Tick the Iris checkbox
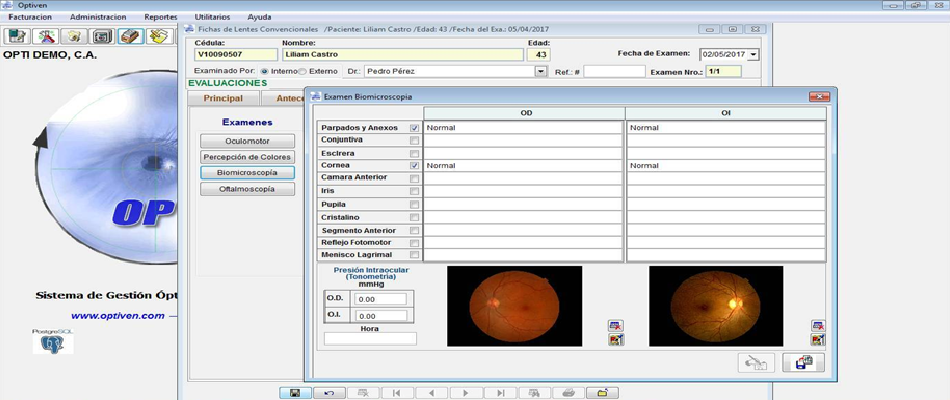The width and height of the screenshot is (950, 400). 415,192
